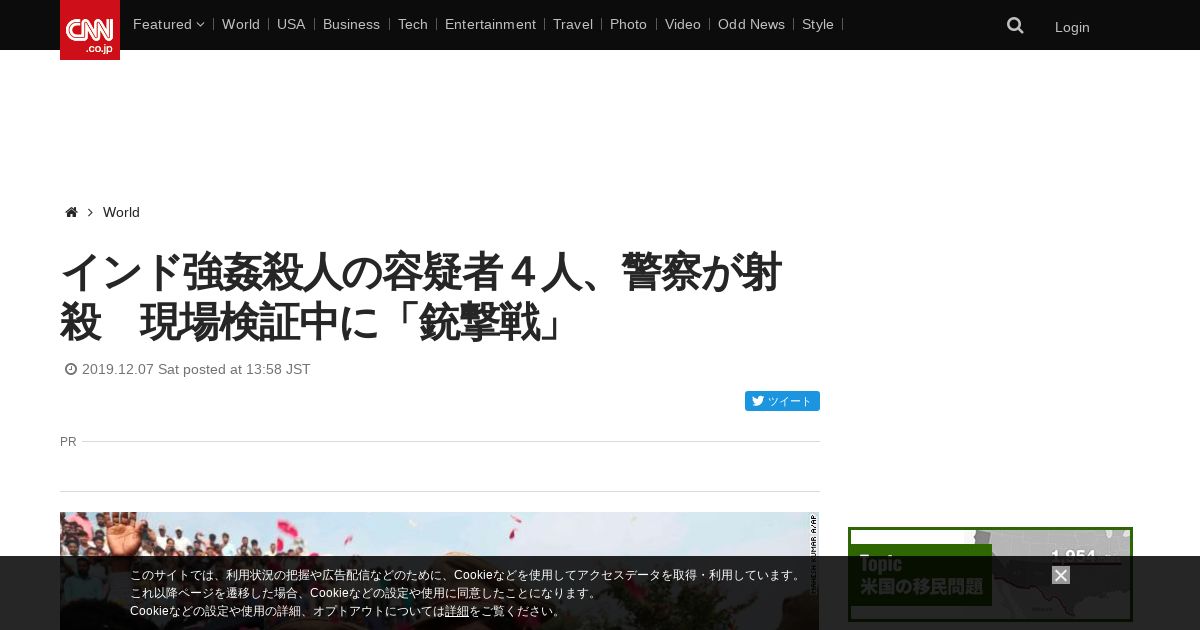Select the Tech menu item

coord(413,24)
